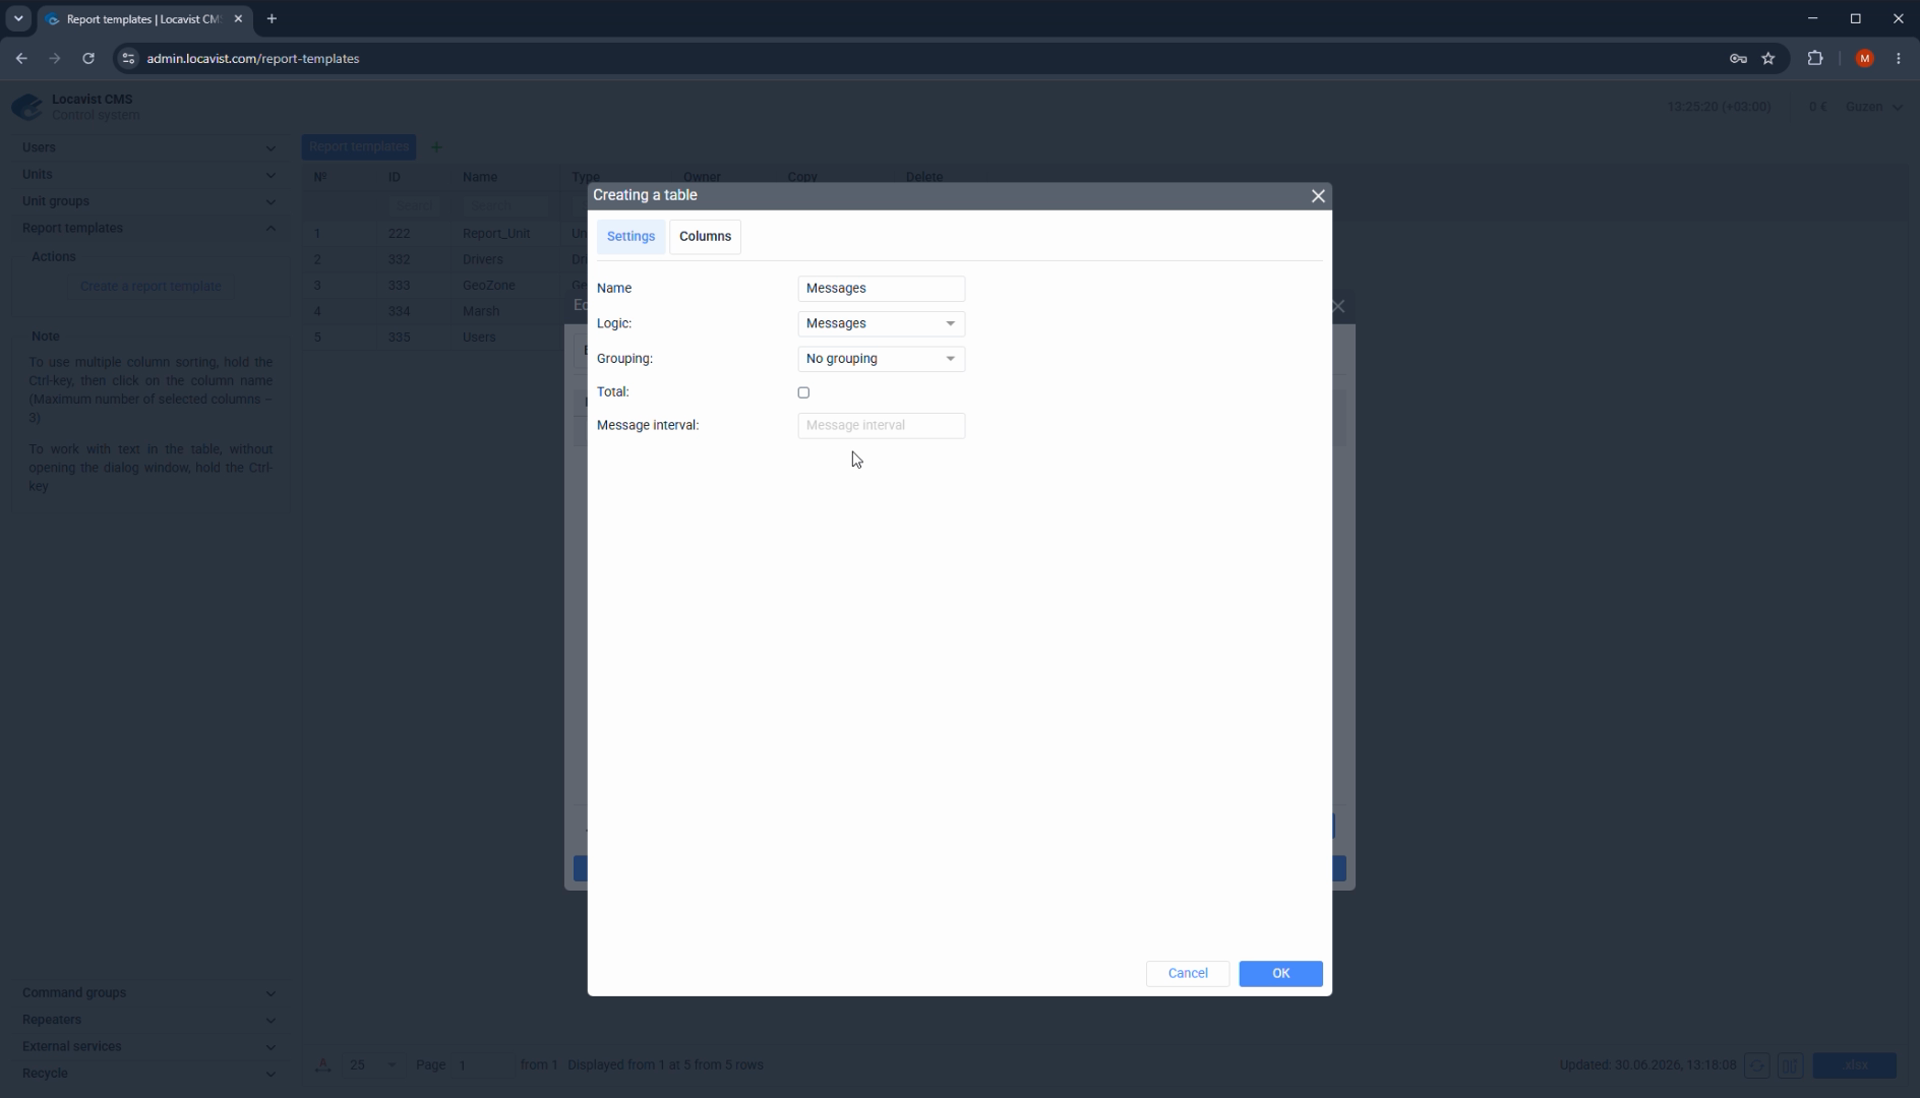
Task: Open site information icon in address bar
Action: 127,59
